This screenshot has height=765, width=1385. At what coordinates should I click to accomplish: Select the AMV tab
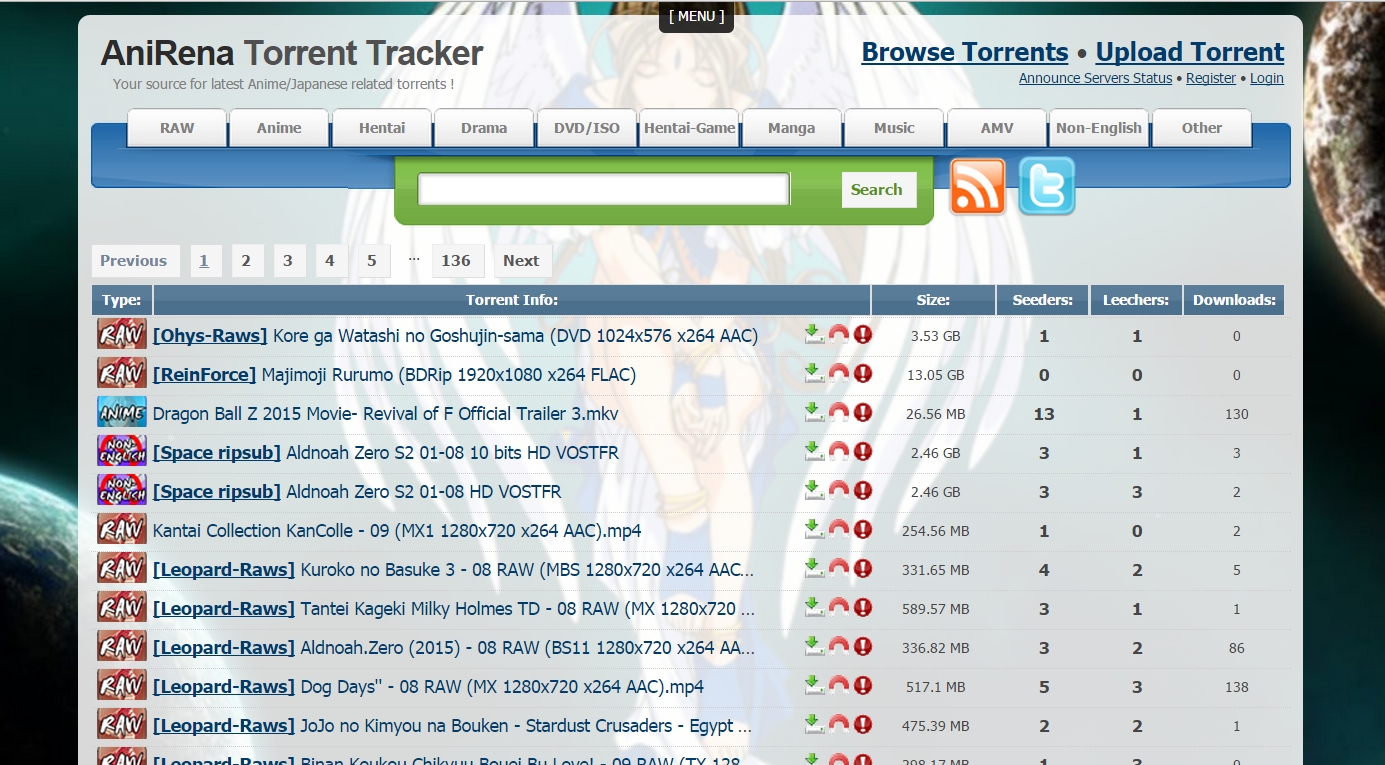[x=997, y=128]
